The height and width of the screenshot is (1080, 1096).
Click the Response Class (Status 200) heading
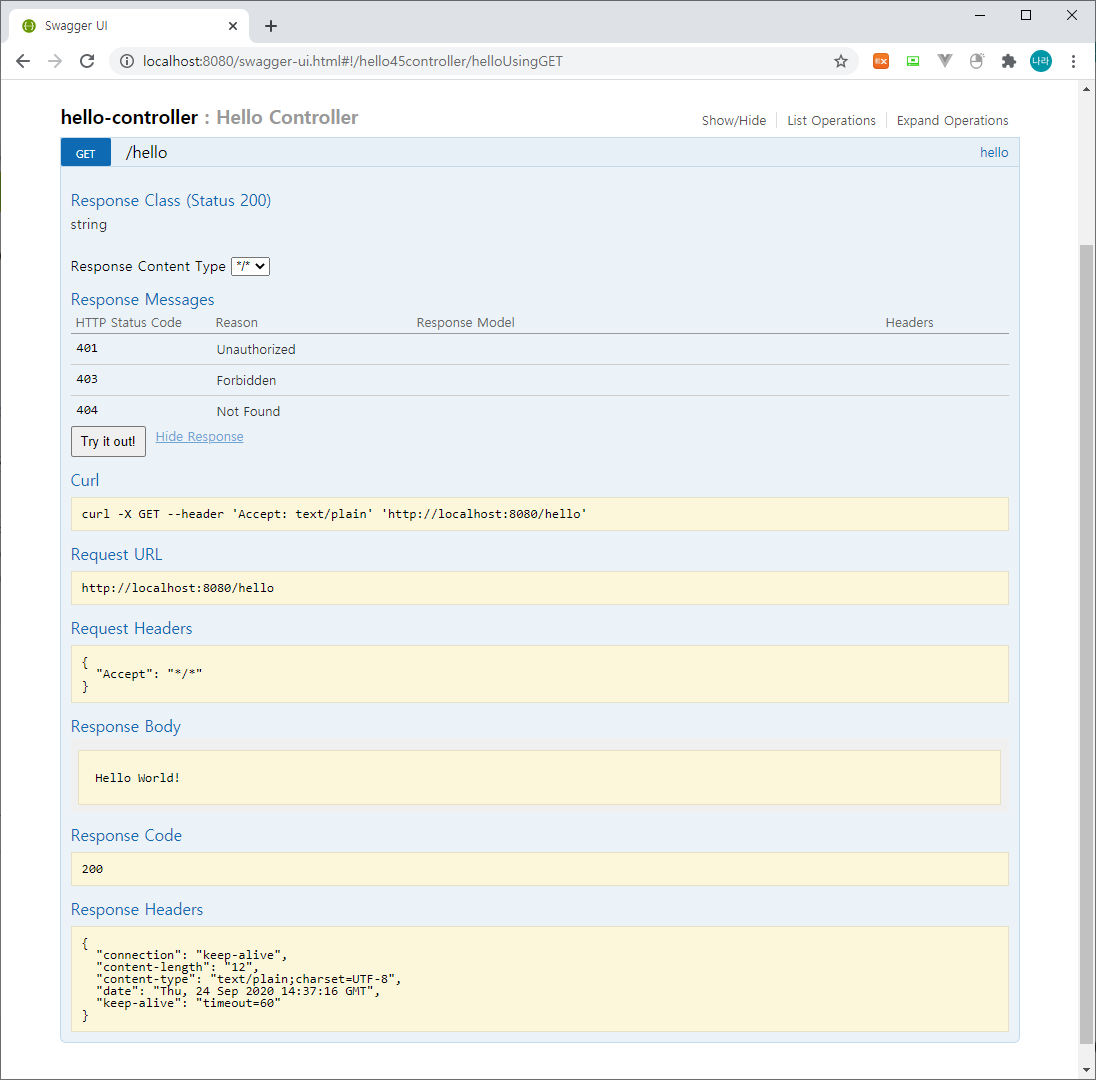[x=171, y=201]
